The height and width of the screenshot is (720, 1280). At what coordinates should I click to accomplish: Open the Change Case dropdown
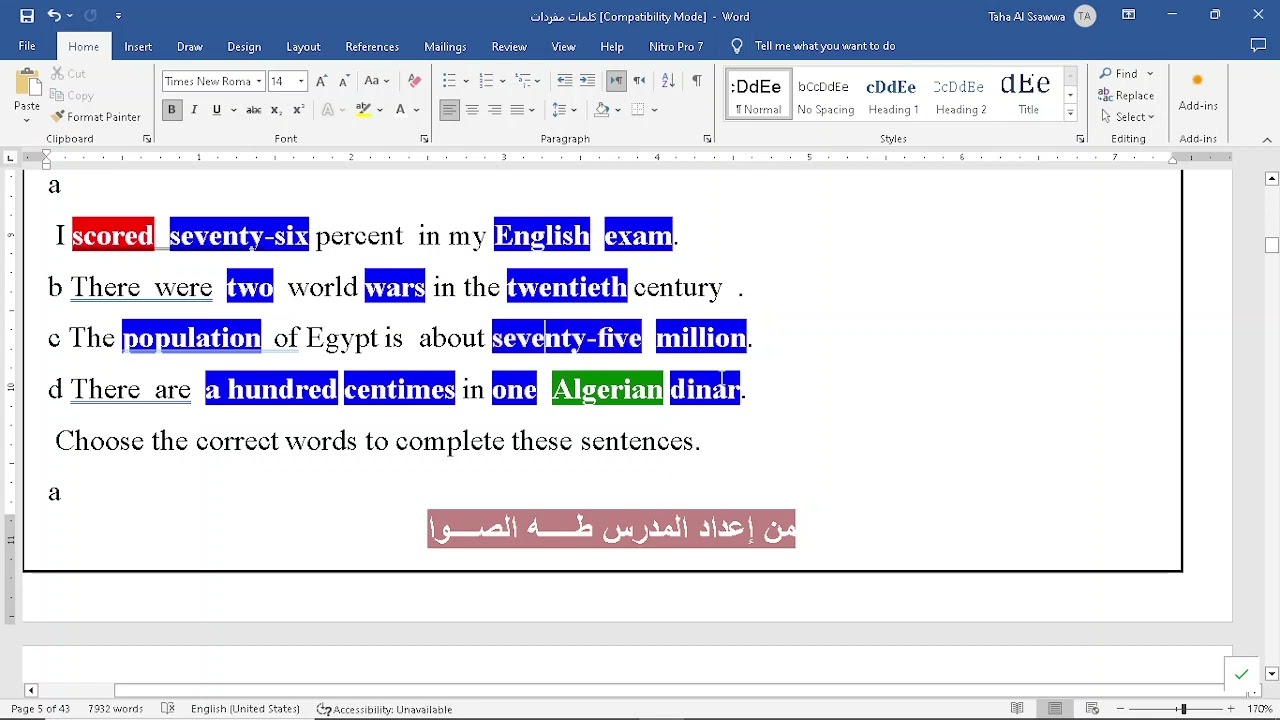(377, 81)
